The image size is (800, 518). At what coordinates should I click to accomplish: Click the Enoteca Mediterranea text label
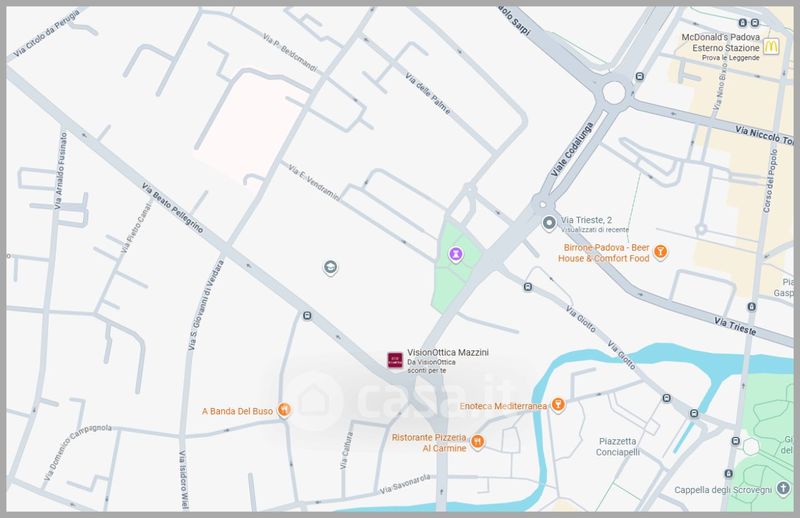coord(503,406)
